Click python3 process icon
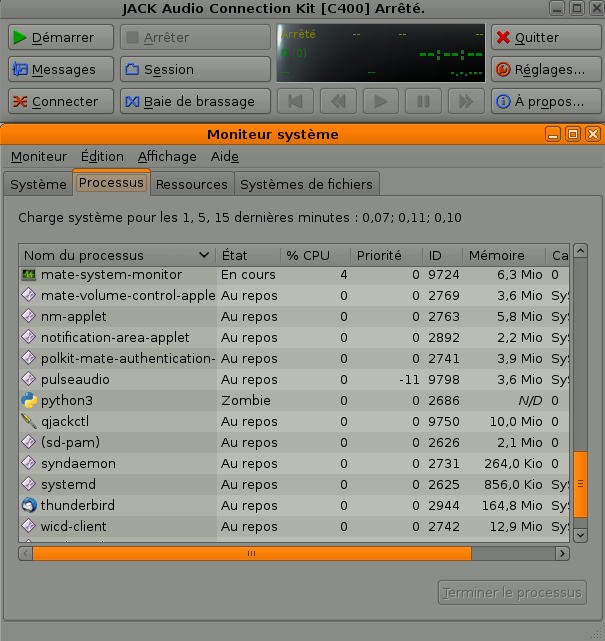 (29, 400)
